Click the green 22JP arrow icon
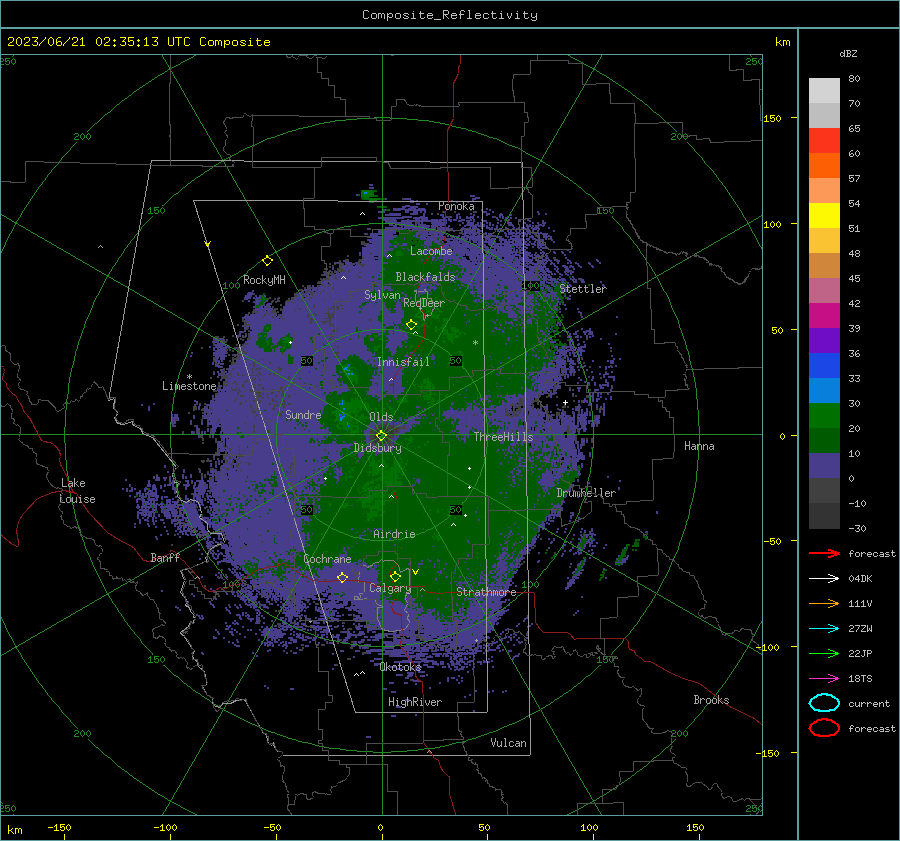Viewport: 900px width, 841px height. coord(824,653)
